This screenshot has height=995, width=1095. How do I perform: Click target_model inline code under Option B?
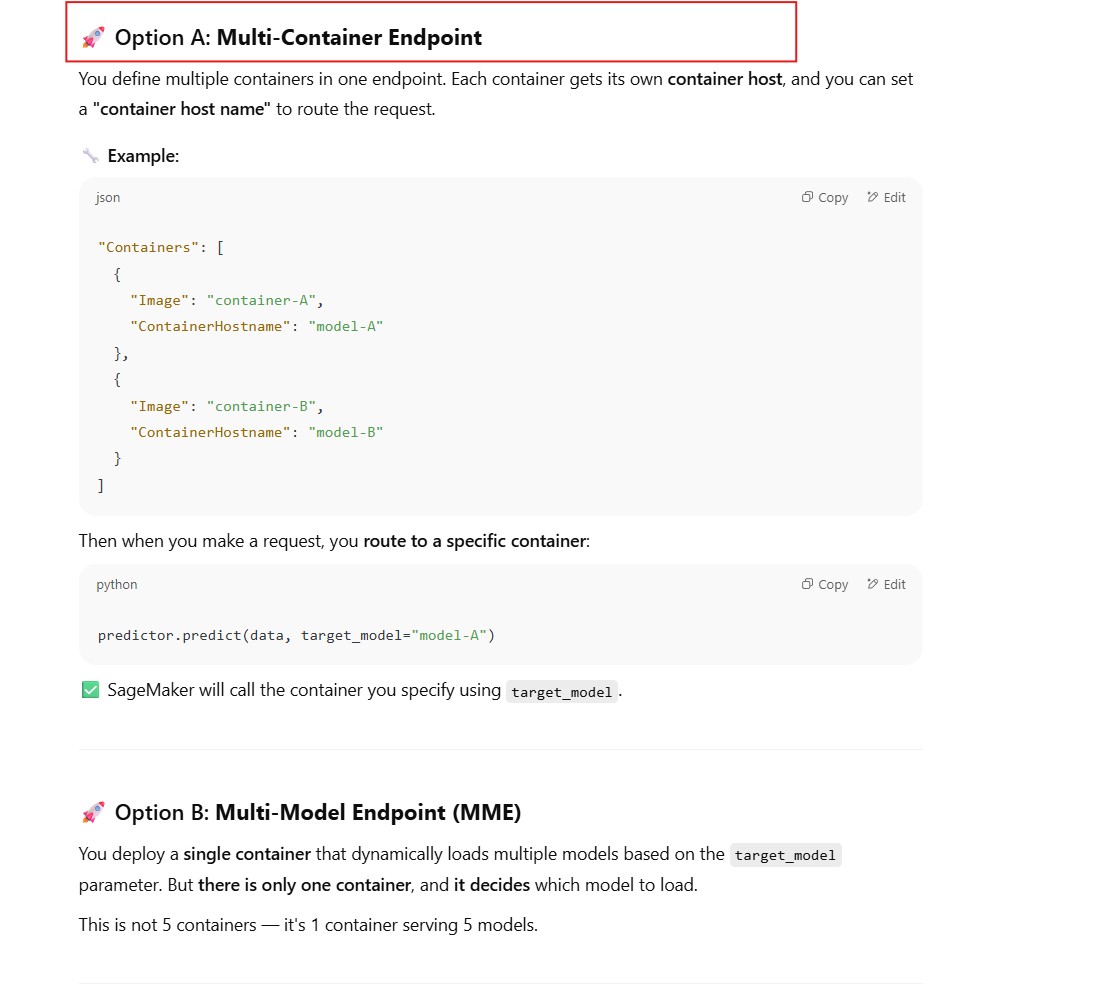pyautogui.click(x=785, y=855)
